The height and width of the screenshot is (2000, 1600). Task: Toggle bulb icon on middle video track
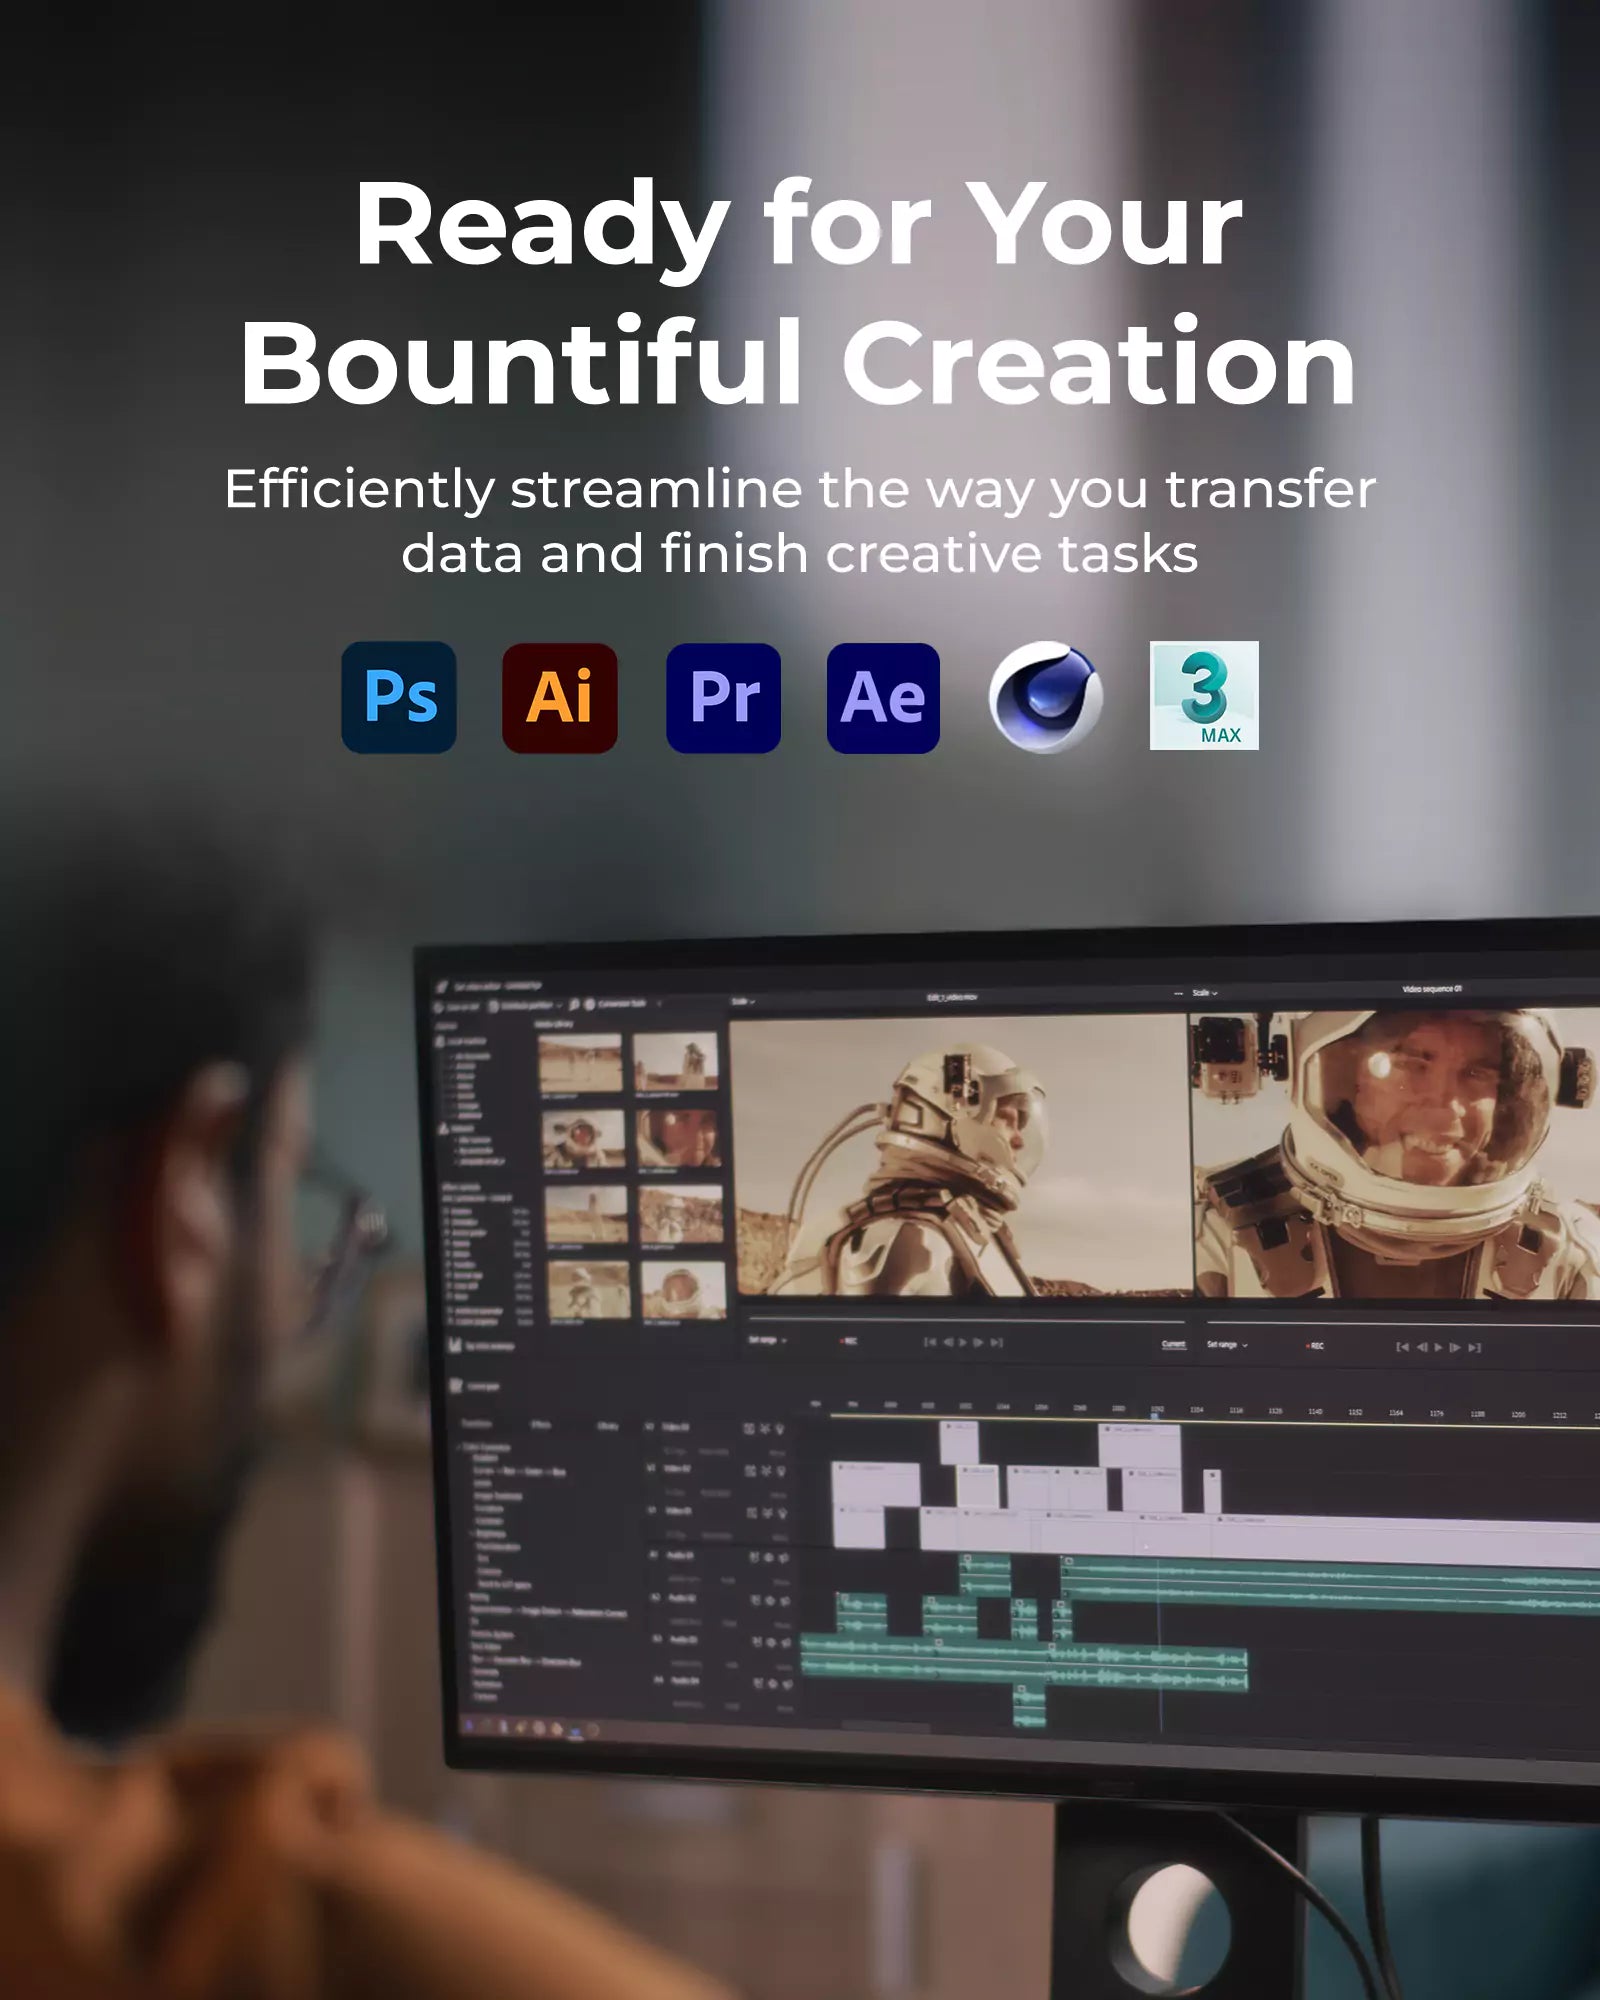tap(780, 1471)
